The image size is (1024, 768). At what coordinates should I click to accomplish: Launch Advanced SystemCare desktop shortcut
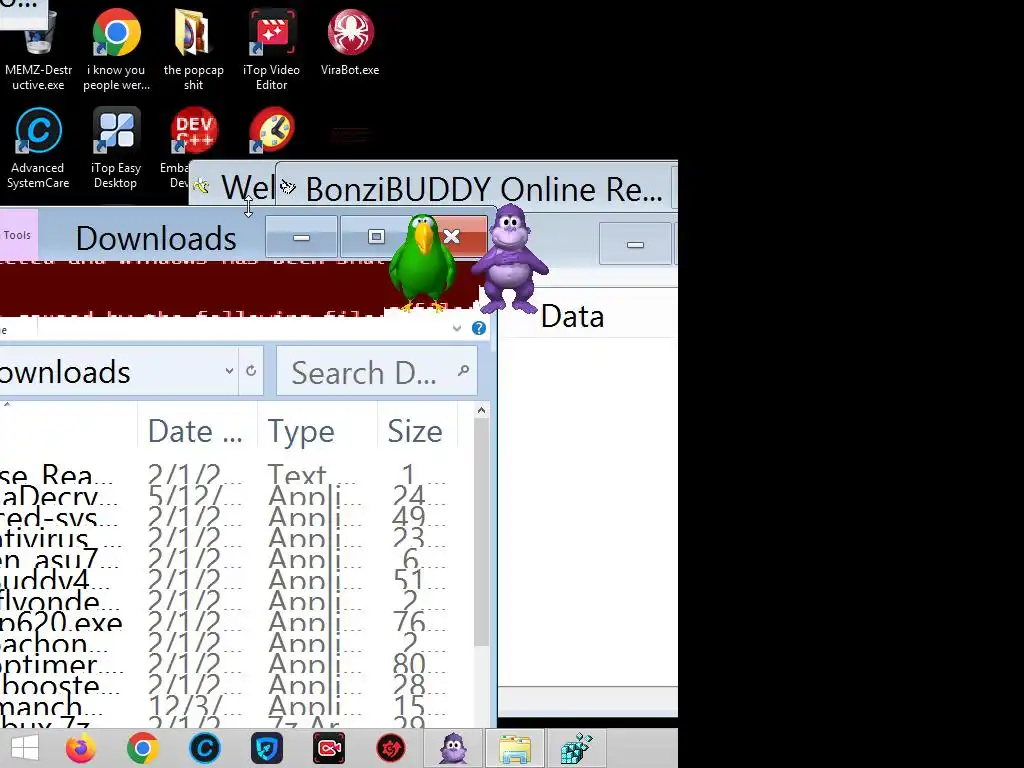coord(38,149)
